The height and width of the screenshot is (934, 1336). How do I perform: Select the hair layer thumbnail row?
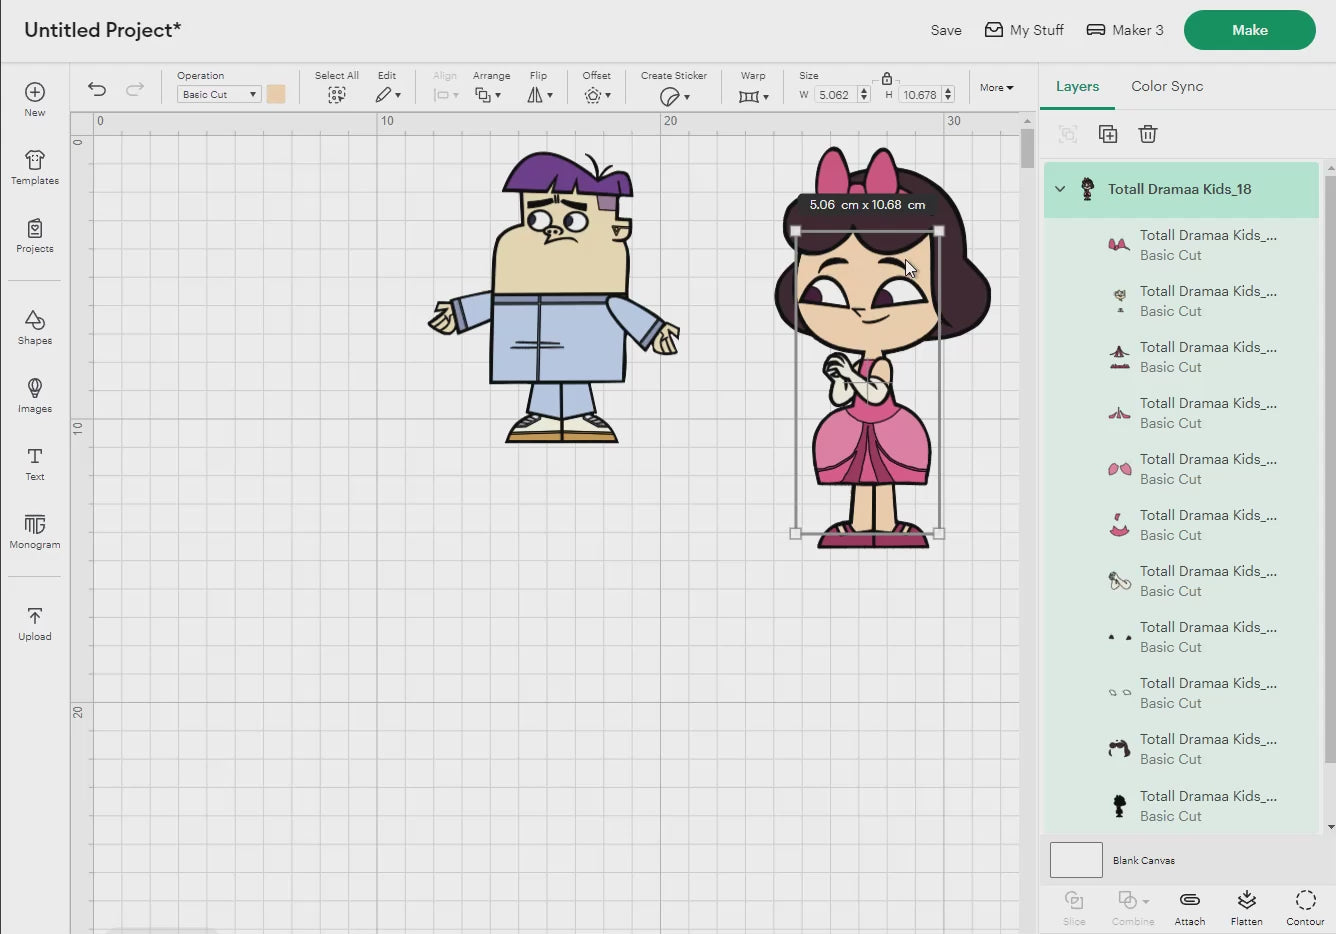coord(1181,749)
